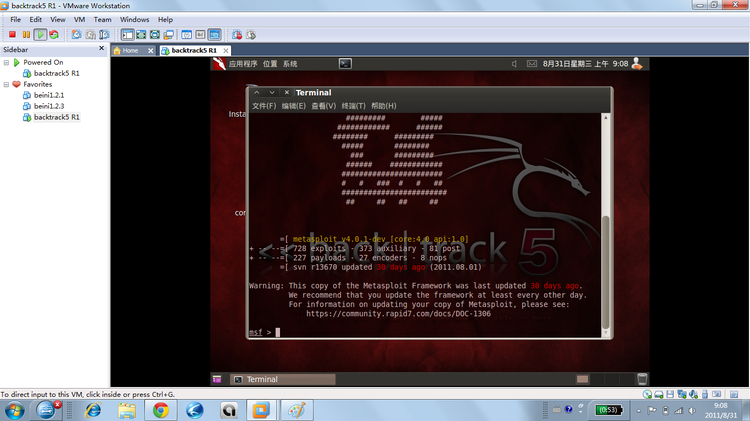Click the floppy device status icon

coord(670,394)
